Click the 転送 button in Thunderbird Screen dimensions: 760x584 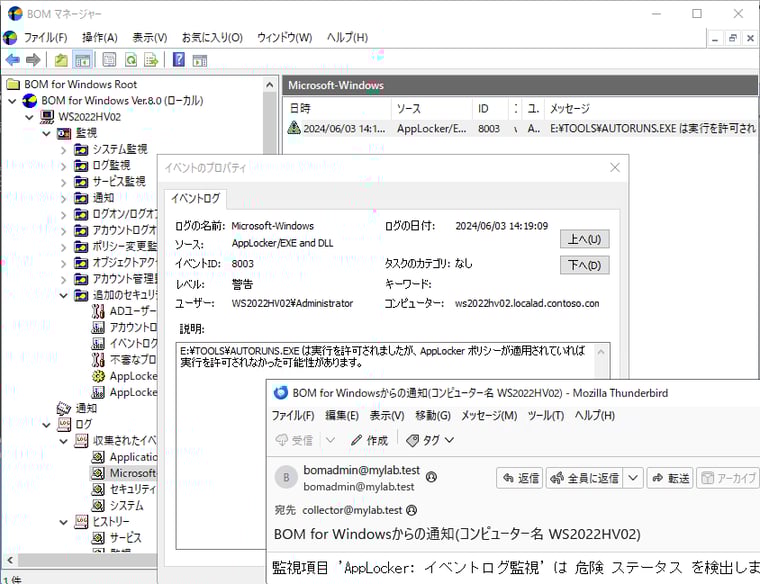pos(670,478)
